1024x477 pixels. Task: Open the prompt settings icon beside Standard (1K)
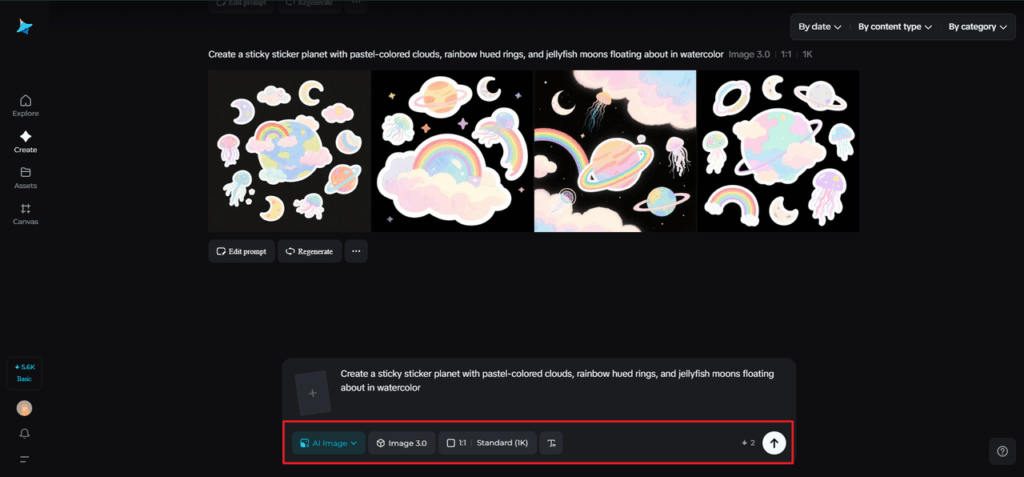click(x=551, y=443)
